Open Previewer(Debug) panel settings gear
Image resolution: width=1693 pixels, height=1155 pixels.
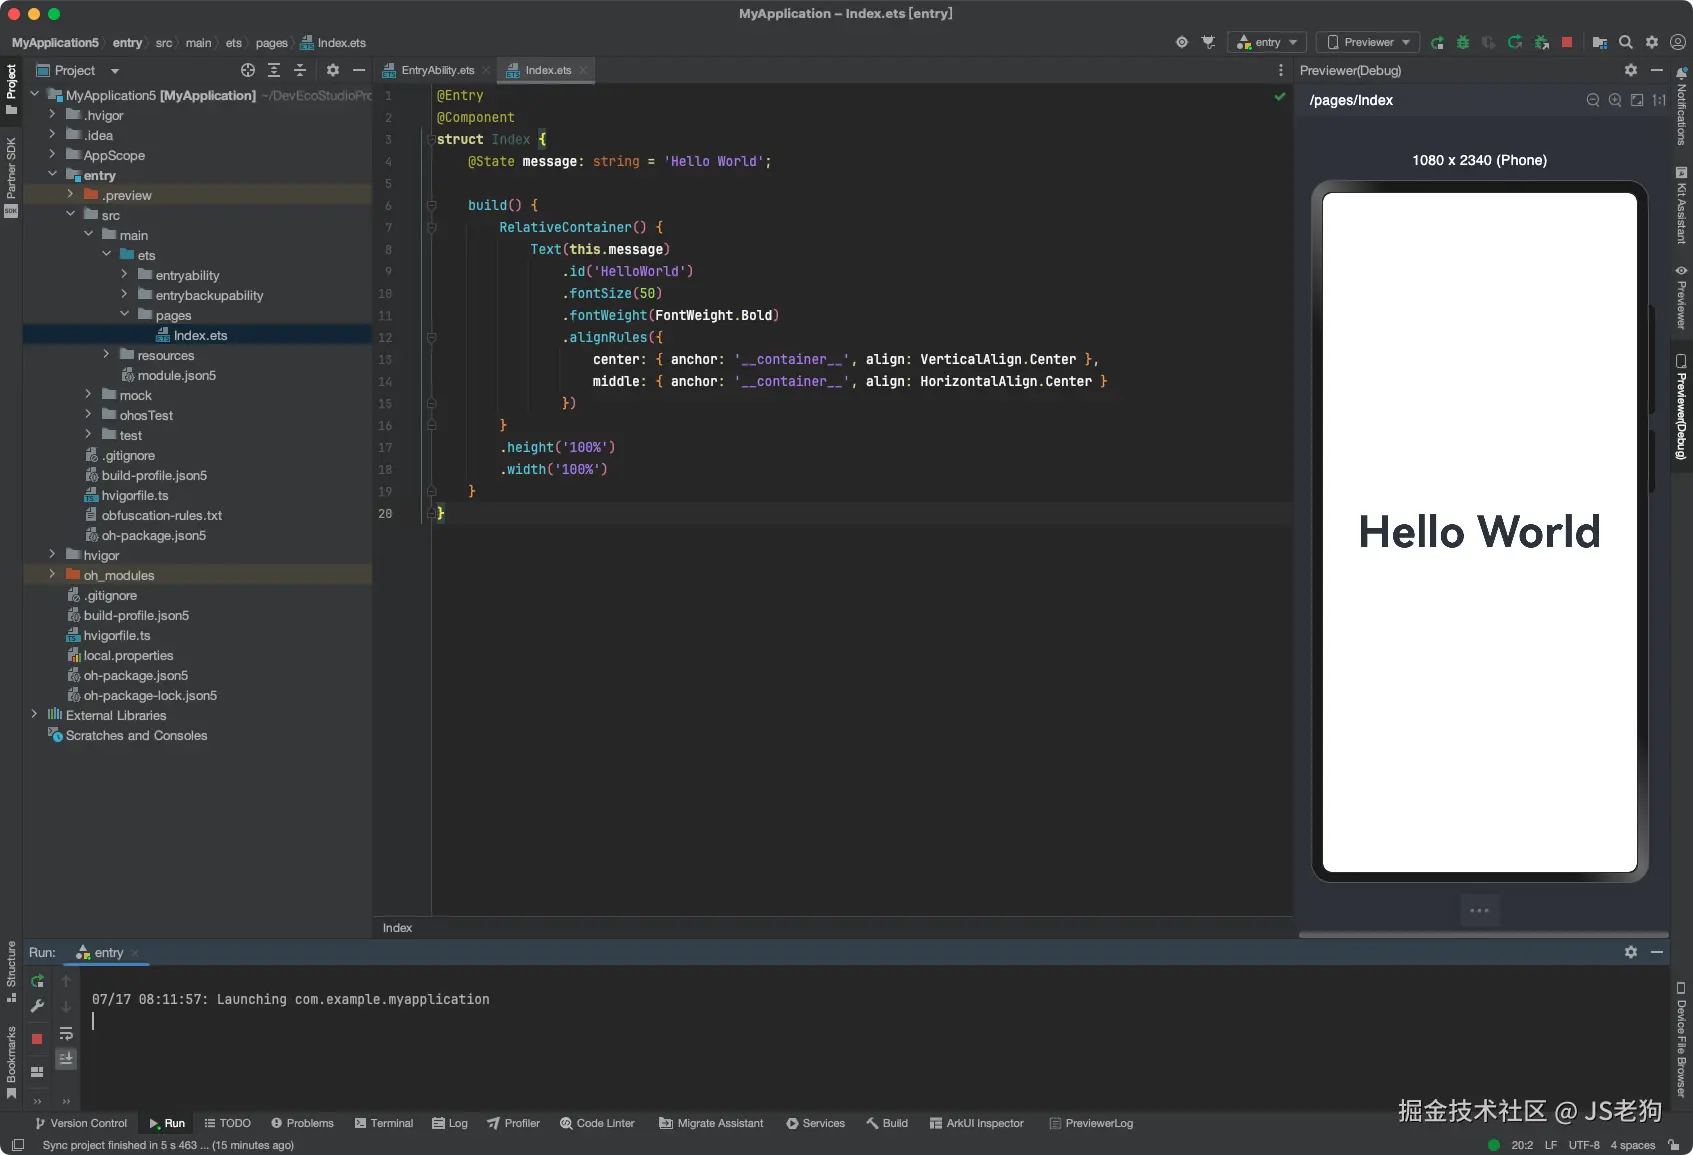pos(1631,70)
